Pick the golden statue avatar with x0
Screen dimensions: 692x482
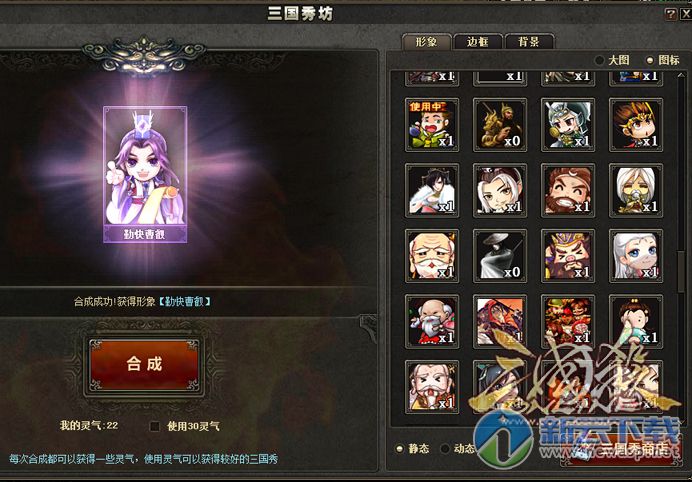500,124
